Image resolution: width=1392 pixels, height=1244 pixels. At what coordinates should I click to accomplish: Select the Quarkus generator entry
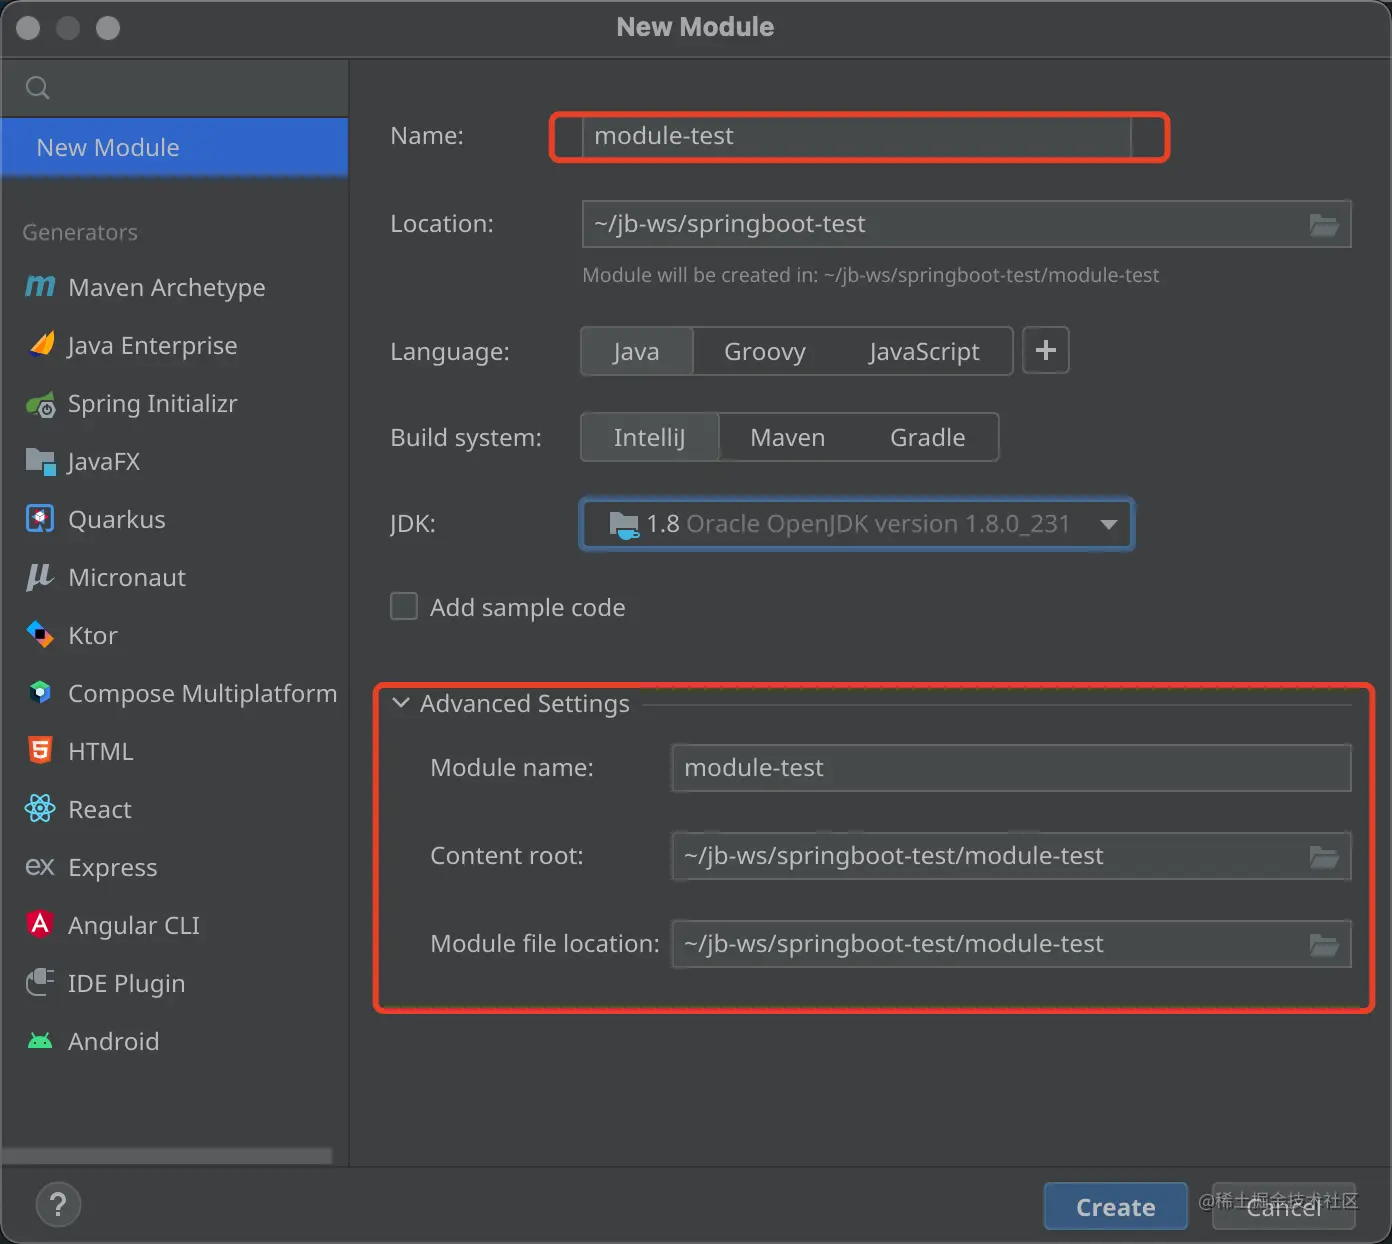click(x=175, y=519)
